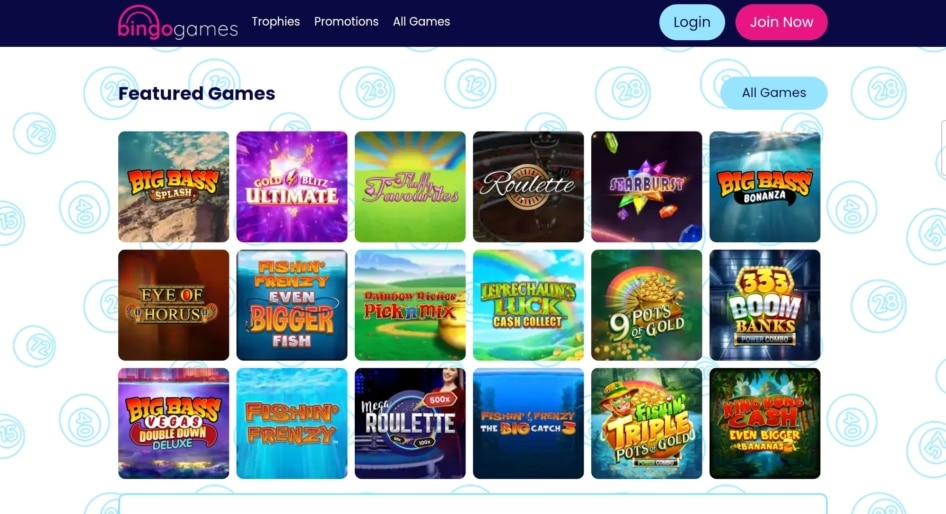Launch 9 Pots of Gold game
The width and height of the screenshot is (946, 514).
(x=647, y=305)
